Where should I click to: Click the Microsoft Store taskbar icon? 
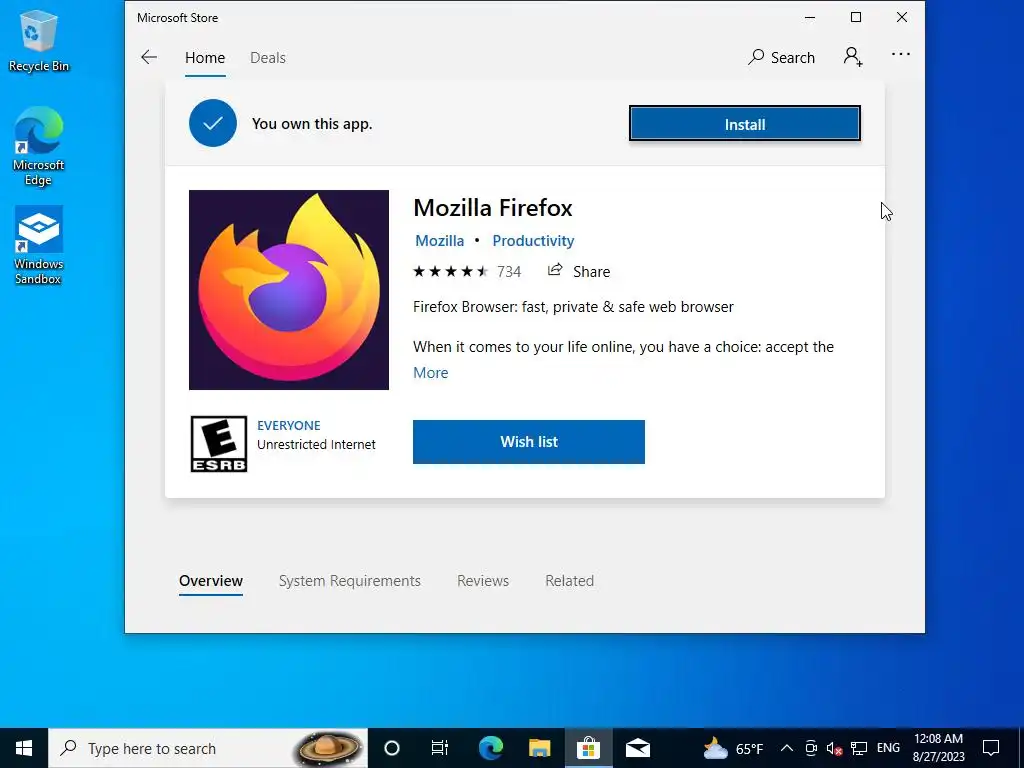point(588,748)
